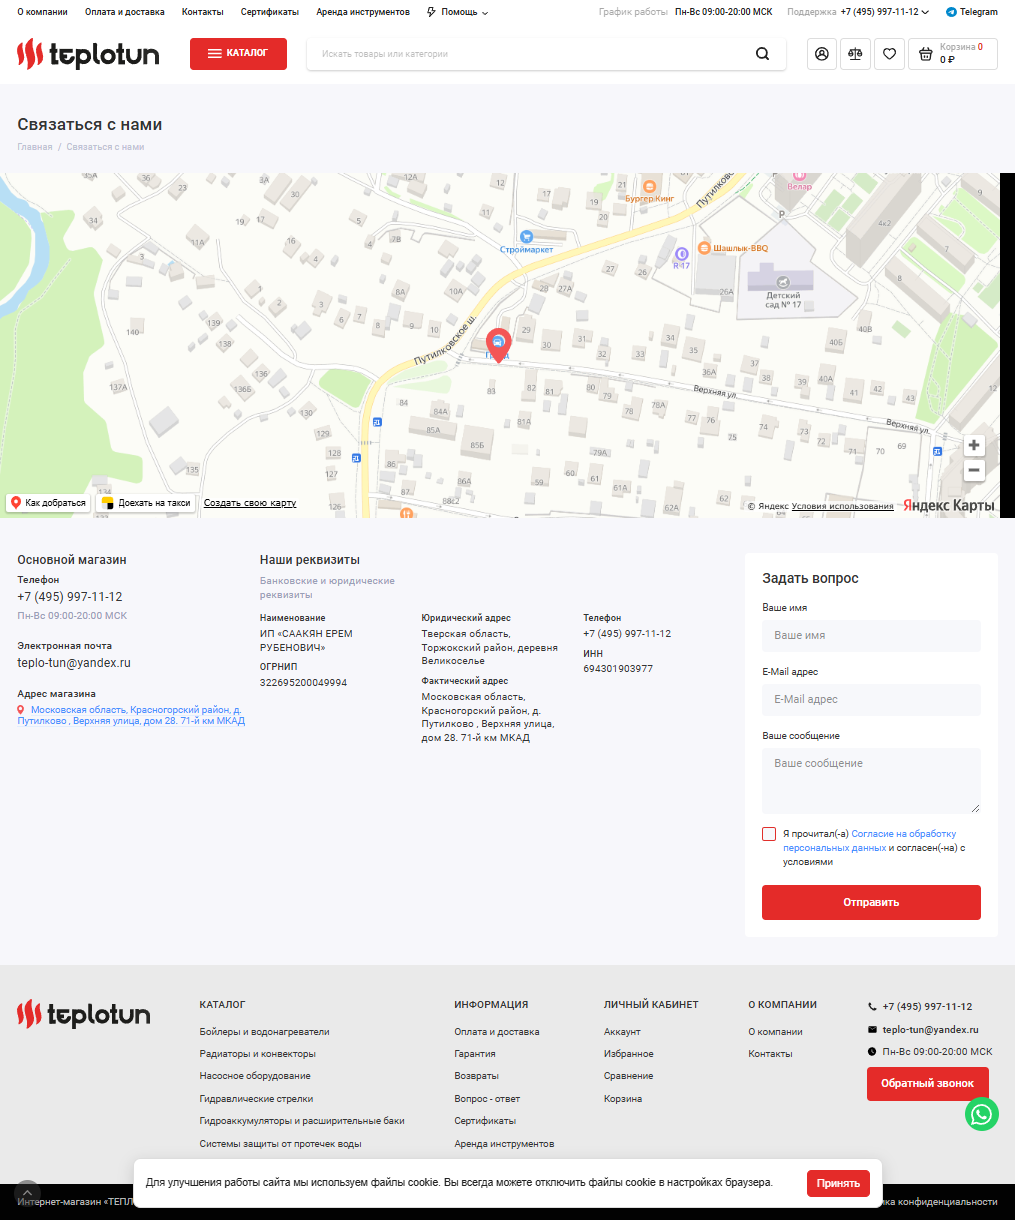Accept cookies with Принять button
This screenshot has width=1015, height=1220.
pos(837,1183)
